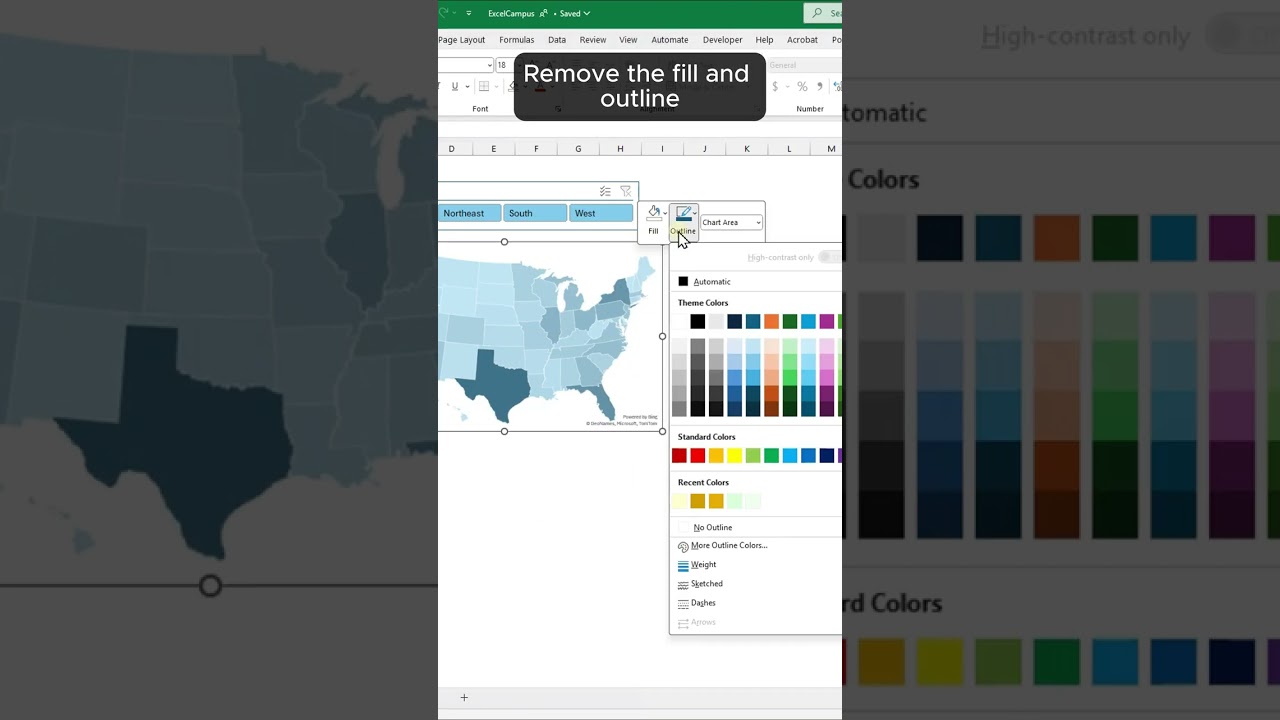Click the black Automatic color square

683,282
